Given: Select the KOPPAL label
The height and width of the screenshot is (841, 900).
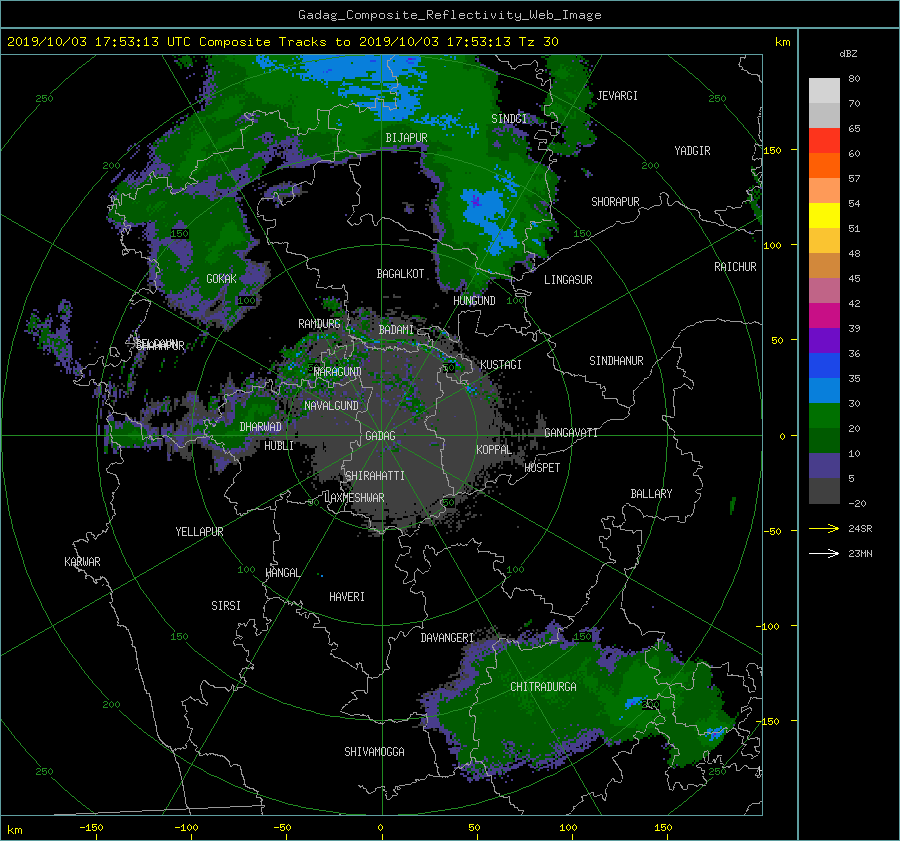Looking at the screenshot, I should click(x=494, y=450).
